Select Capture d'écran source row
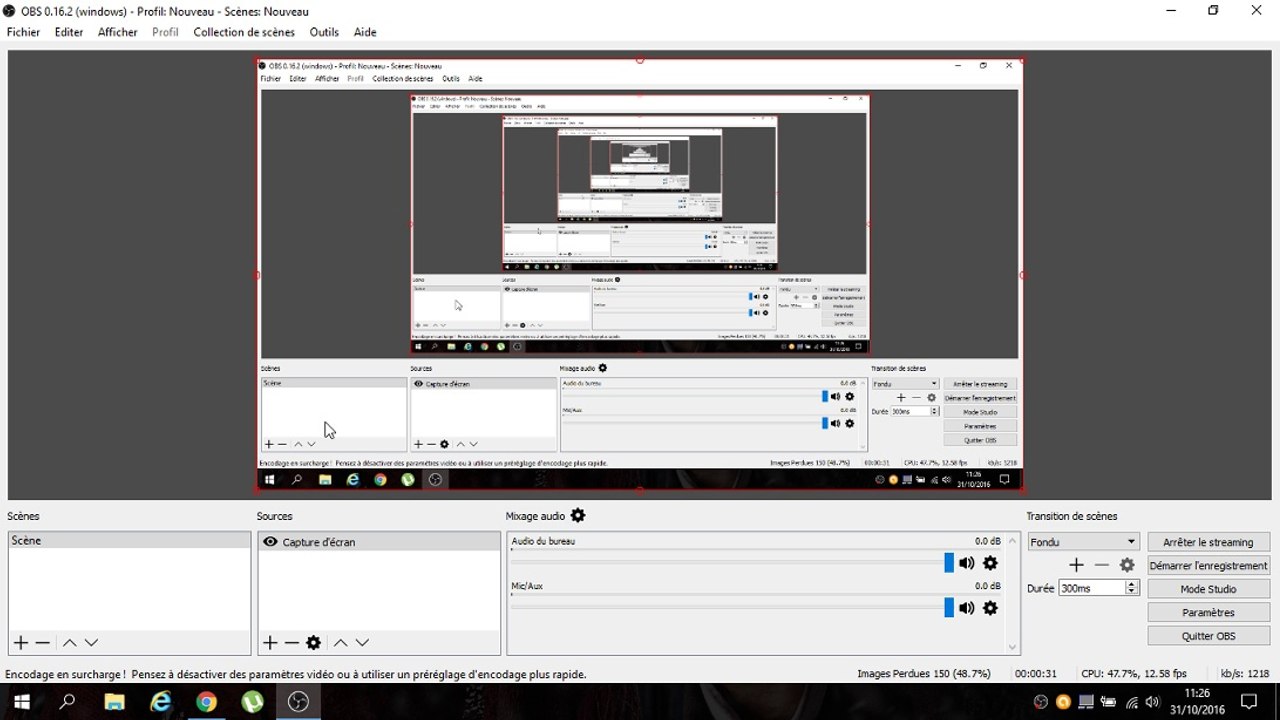1280x720 pixels. point(379,542)
